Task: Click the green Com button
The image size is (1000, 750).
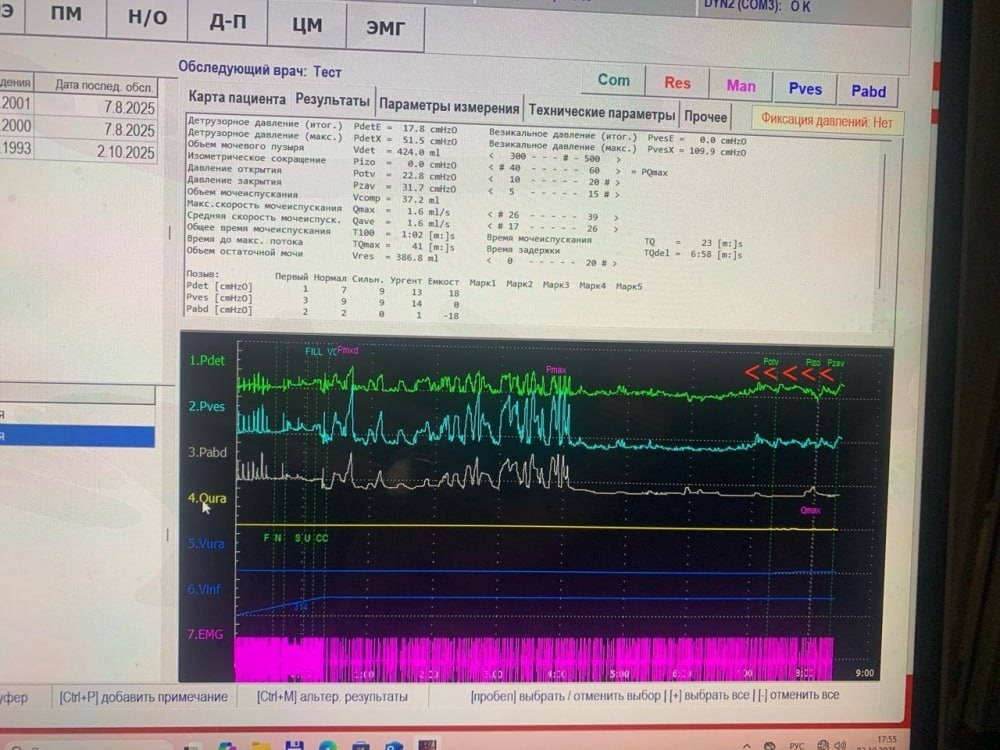Action: [613, 80]
